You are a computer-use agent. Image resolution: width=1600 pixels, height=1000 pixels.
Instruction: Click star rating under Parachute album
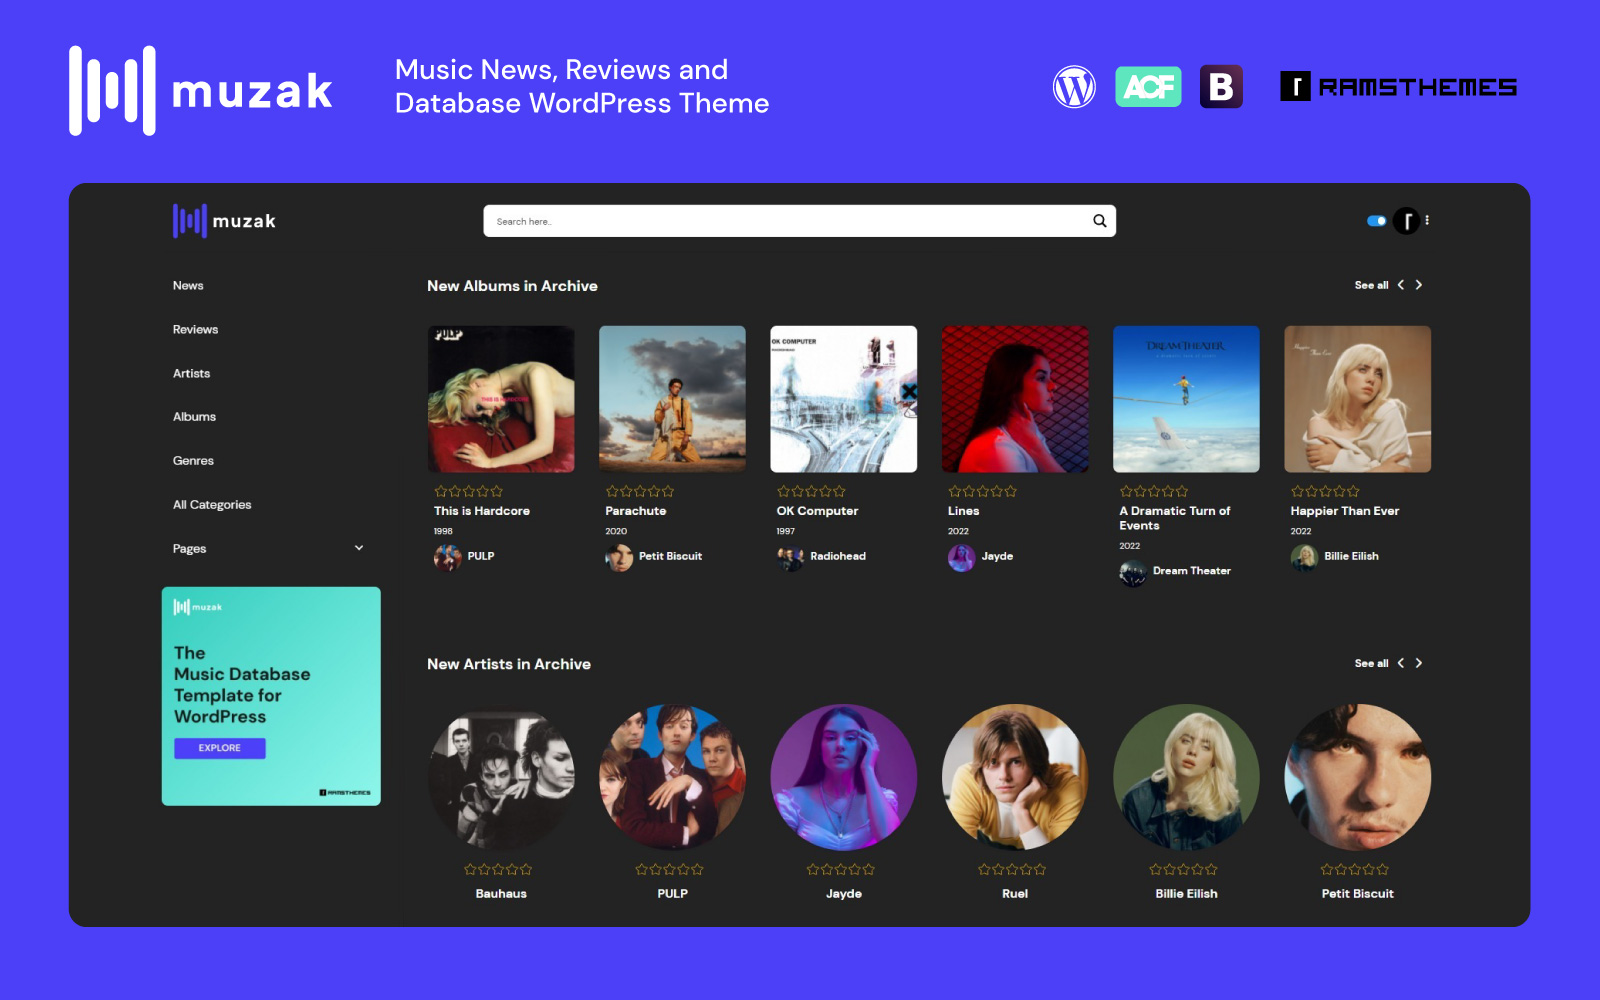640,491
